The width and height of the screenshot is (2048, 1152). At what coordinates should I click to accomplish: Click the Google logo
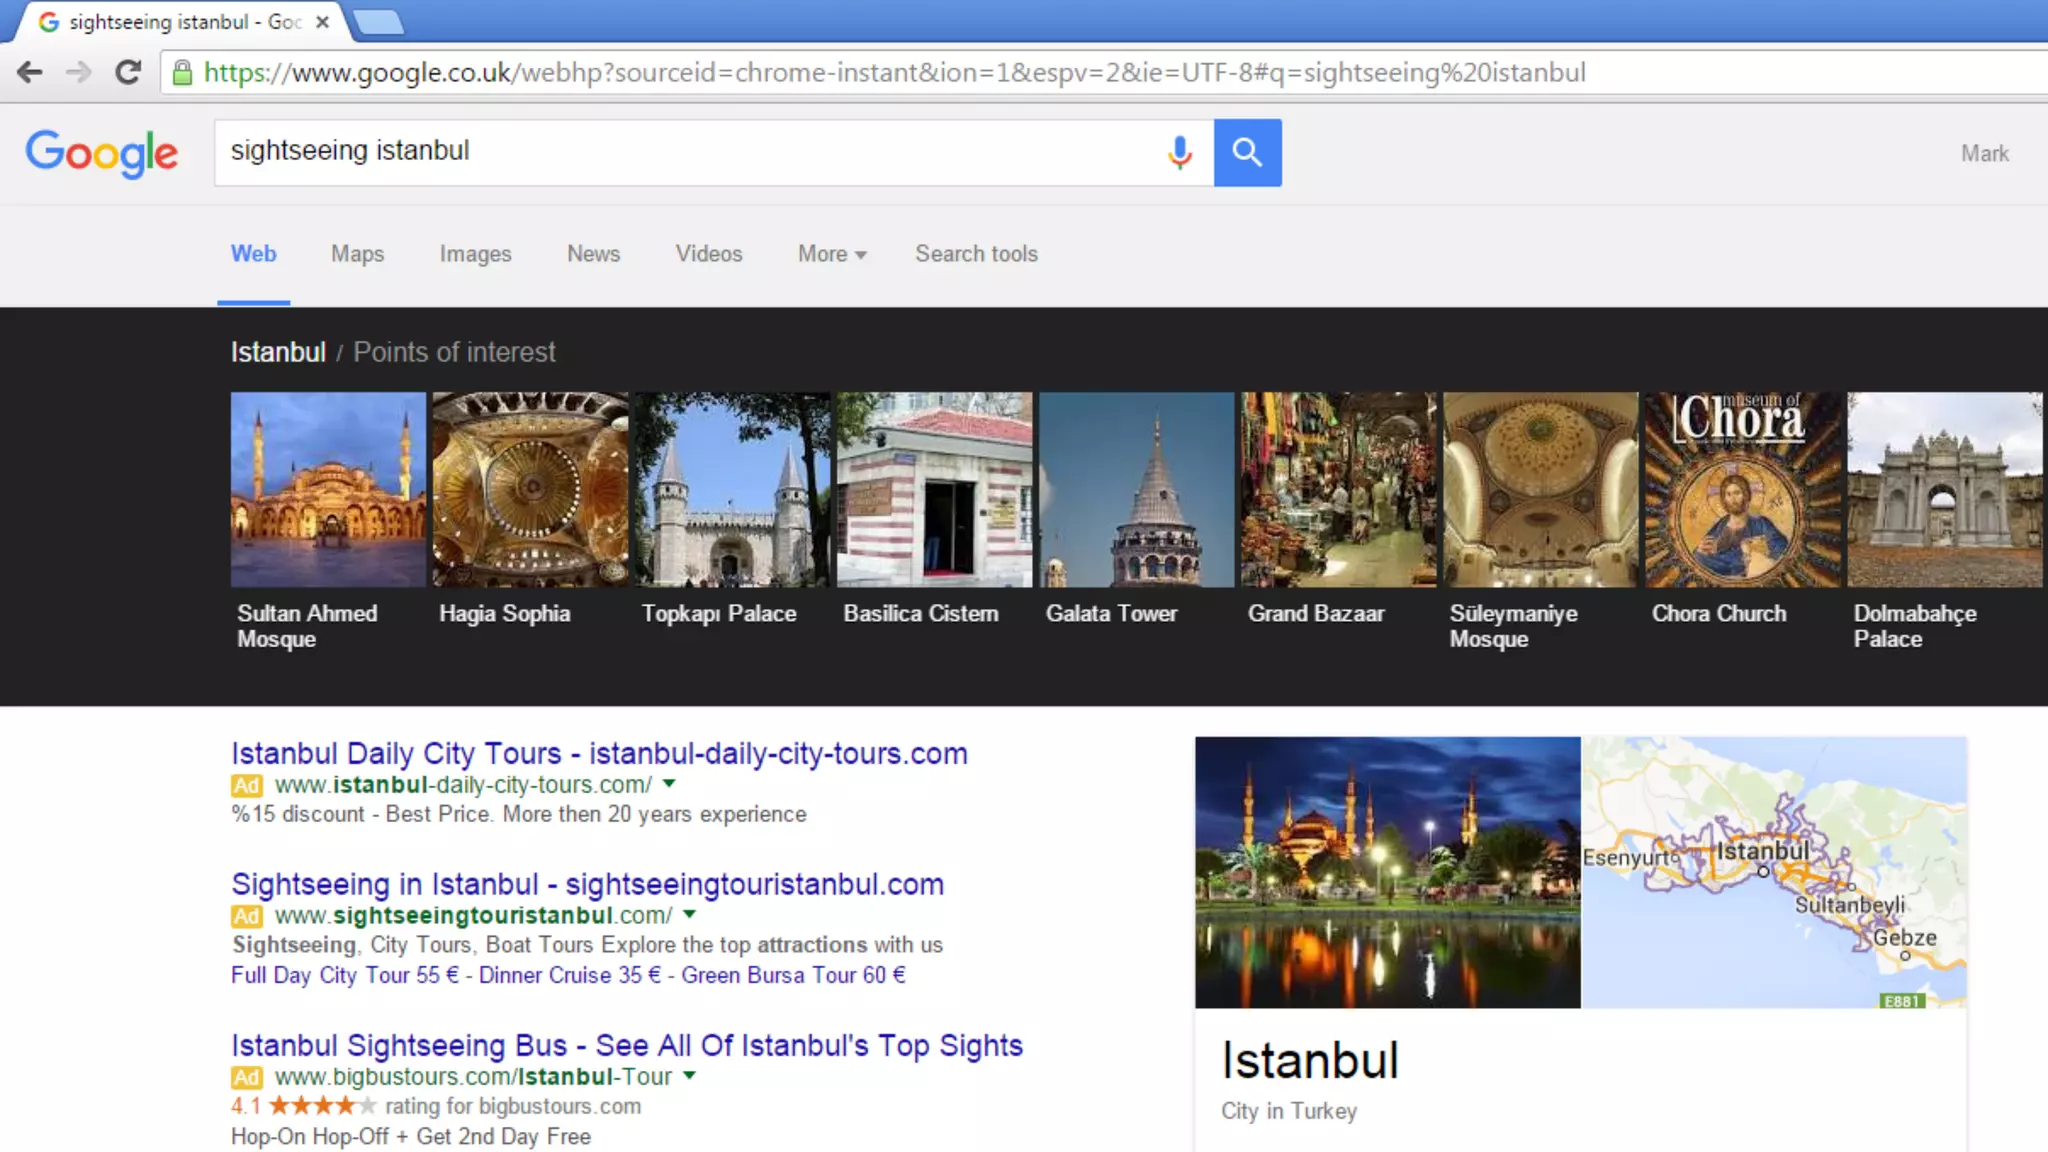[102, 153]
